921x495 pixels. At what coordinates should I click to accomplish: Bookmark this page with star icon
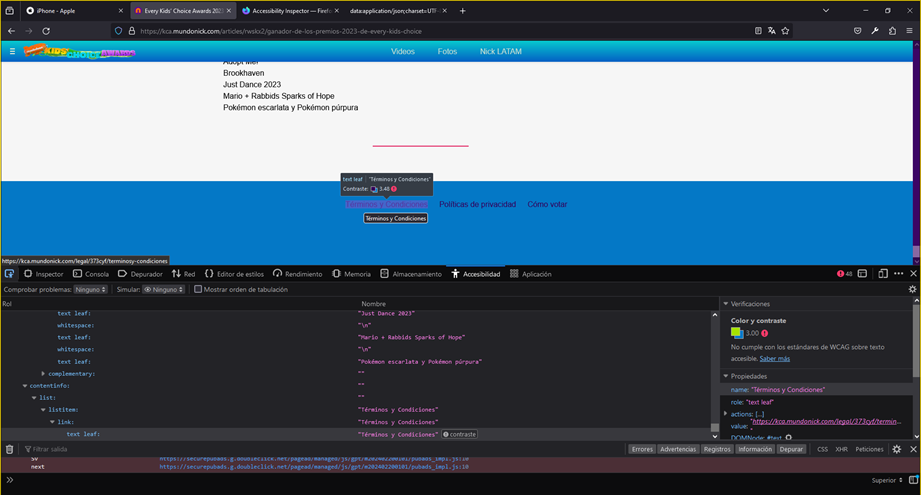(x=786, y=31)
